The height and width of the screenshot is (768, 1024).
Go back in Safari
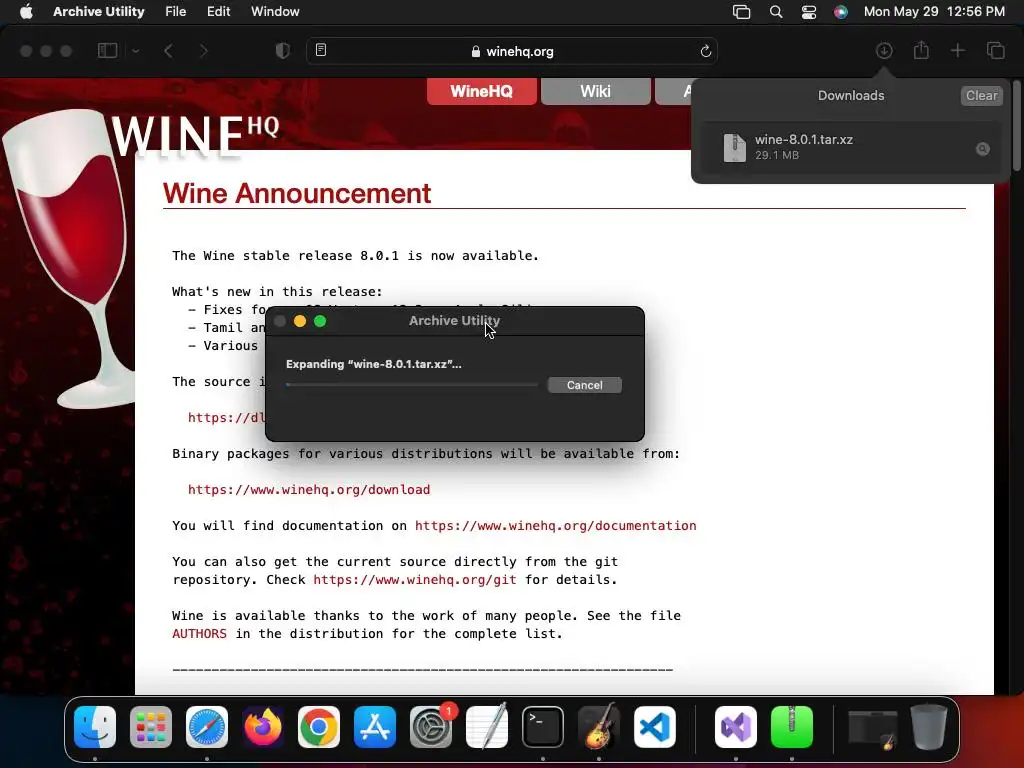pos(168,51)
